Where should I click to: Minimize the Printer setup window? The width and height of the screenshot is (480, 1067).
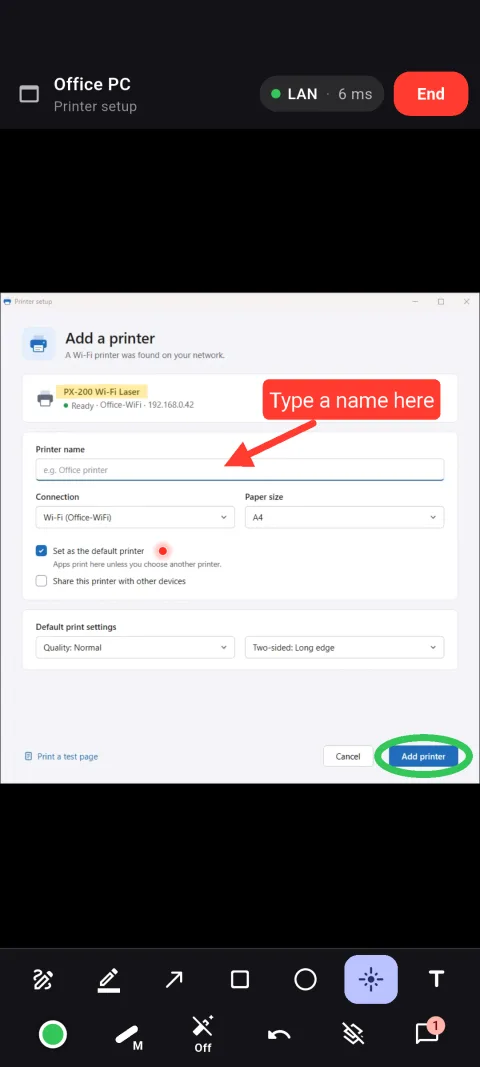pos(415,301)
